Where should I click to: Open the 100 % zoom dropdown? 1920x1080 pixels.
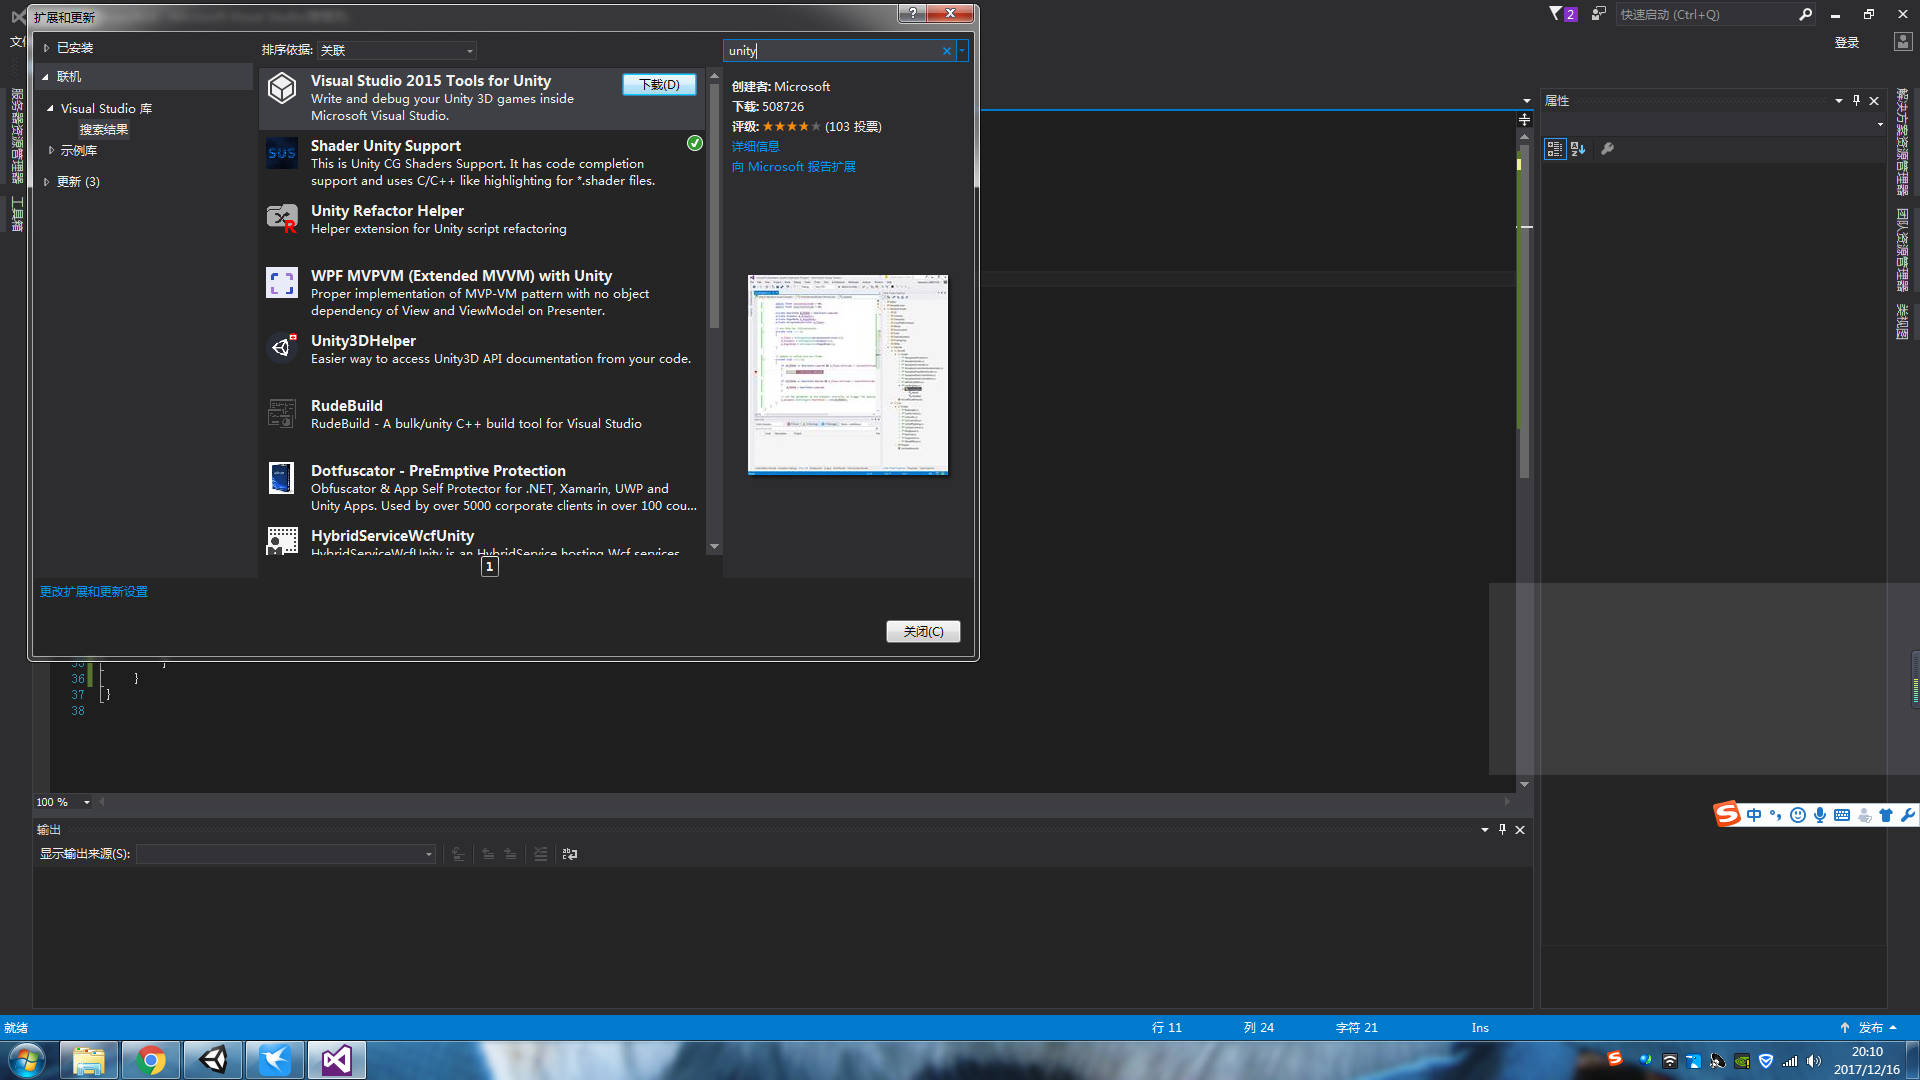87,802
